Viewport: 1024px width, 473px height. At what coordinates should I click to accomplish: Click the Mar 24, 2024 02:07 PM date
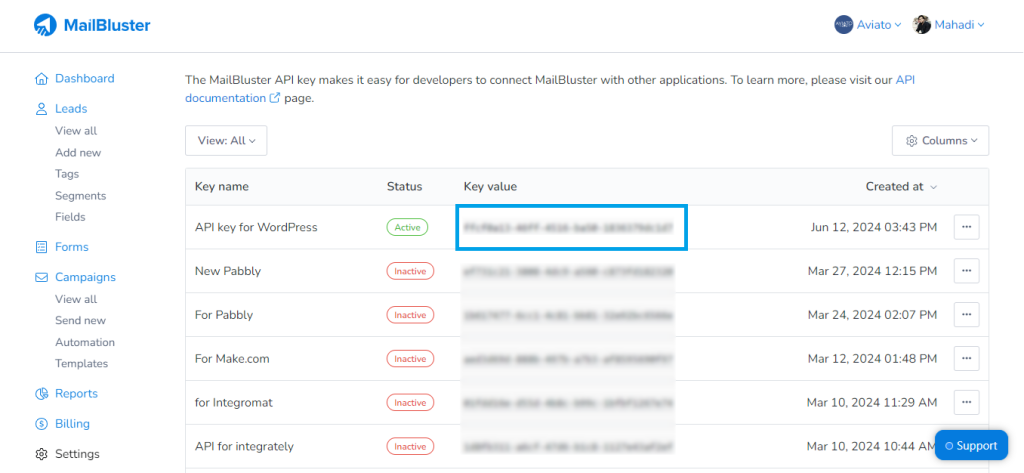(872, 315)
